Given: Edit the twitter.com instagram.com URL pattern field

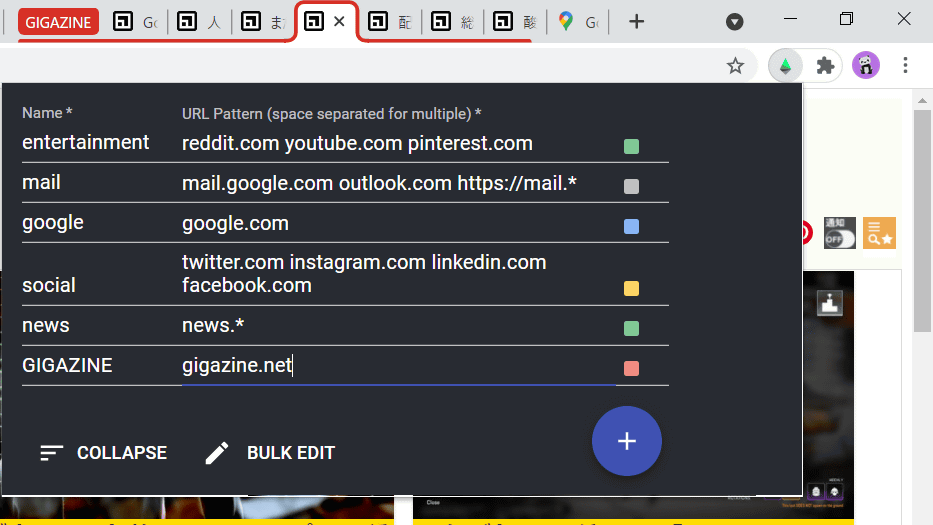Looking at the screenshot, I should pos(399,274).
